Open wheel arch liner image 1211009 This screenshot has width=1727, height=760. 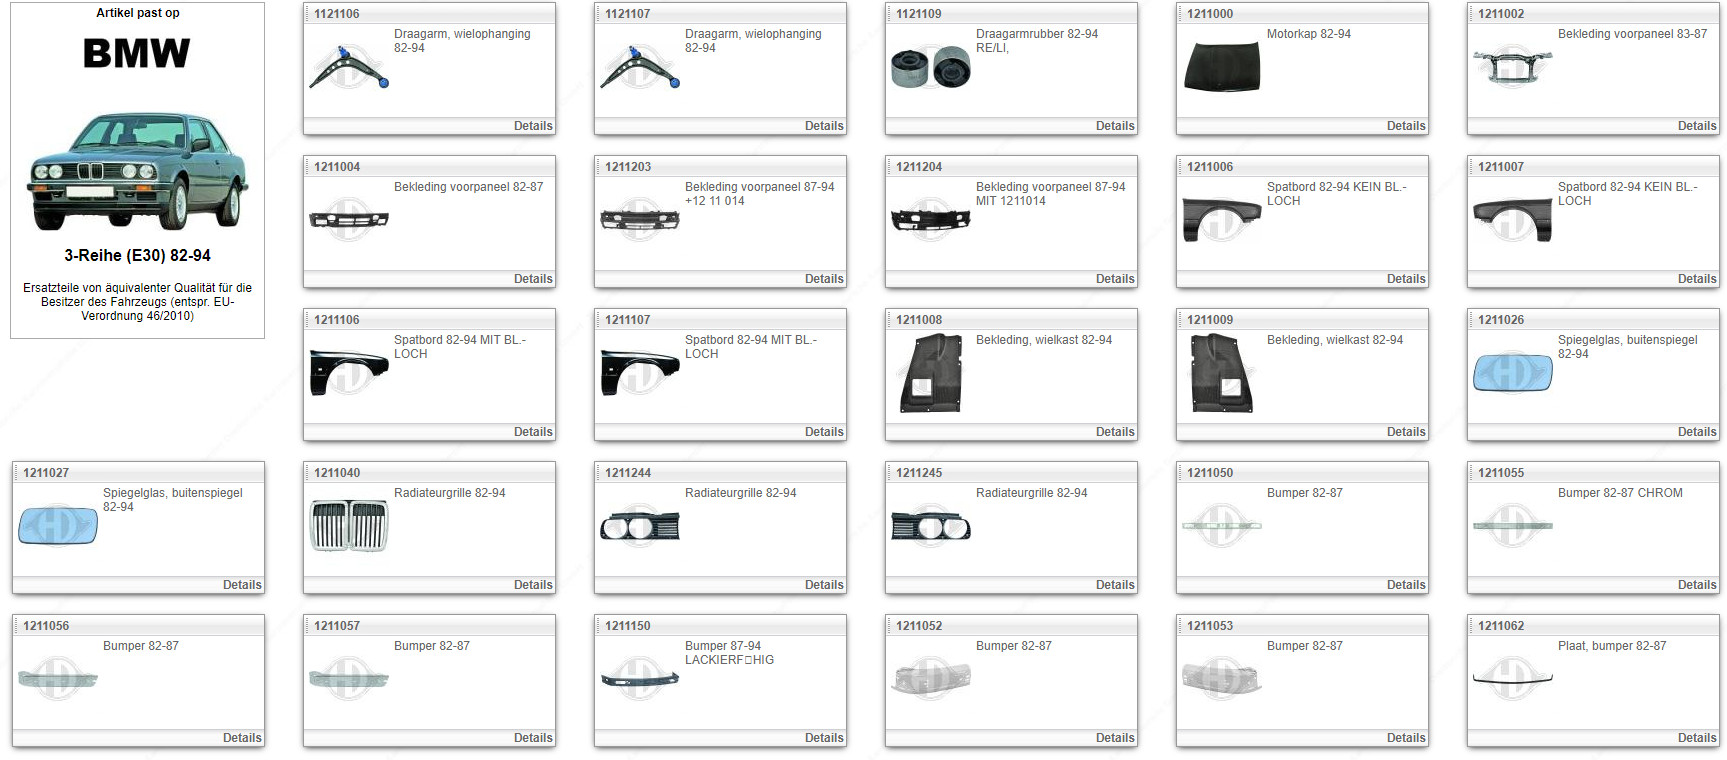[1221, 373]
